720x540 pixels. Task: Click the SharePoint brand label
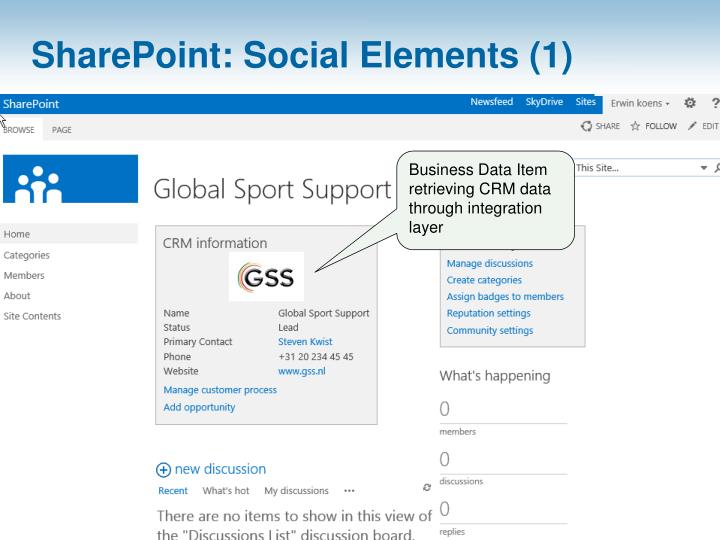31,104
